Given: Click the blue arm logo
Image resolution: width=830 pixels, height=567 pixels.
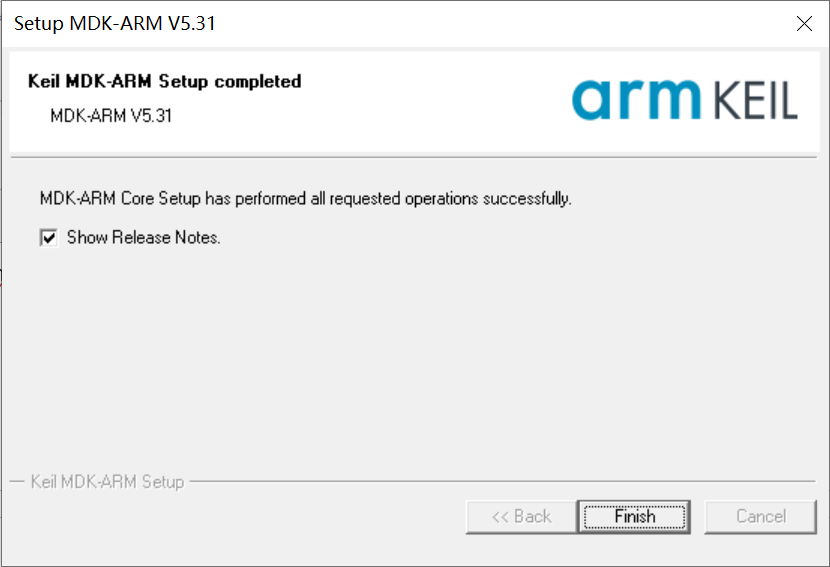Looking at the screenshot, I should click(636, 100).
